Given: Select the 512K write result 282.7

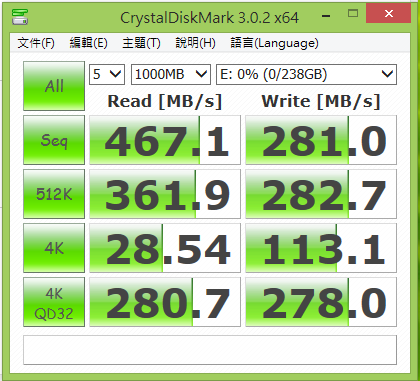Looking at the screenshot, I should (321, 194).
